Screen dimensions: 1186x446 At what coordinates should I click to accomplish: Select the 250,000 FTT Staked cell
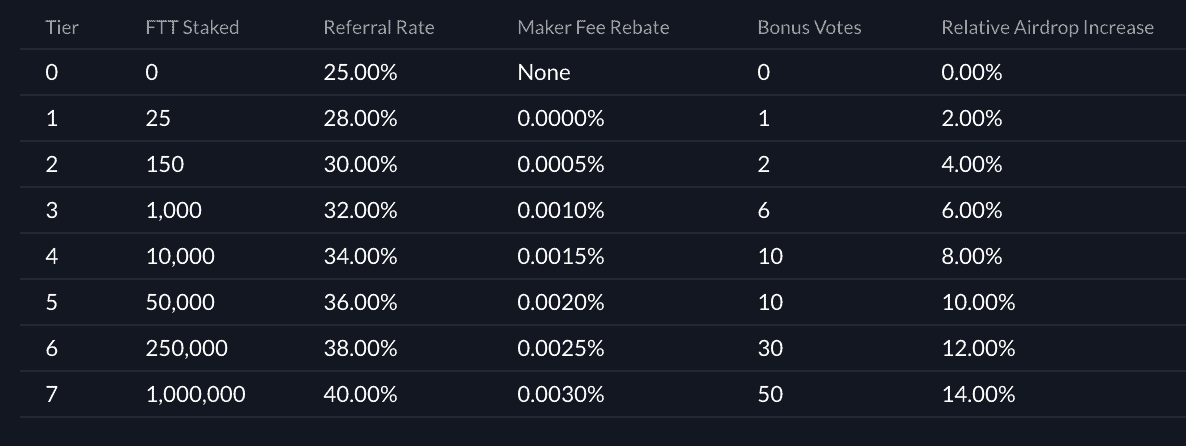(x=186, y=348)
